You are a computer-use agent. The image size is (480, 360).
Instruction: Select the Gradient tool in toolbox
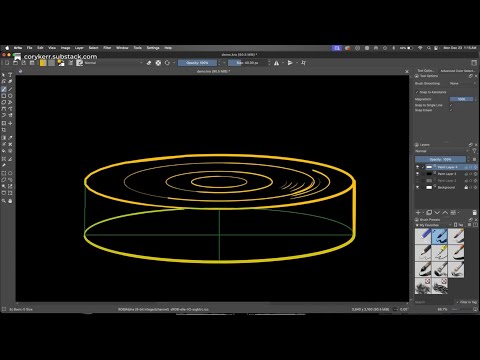(x=4, y=138)
